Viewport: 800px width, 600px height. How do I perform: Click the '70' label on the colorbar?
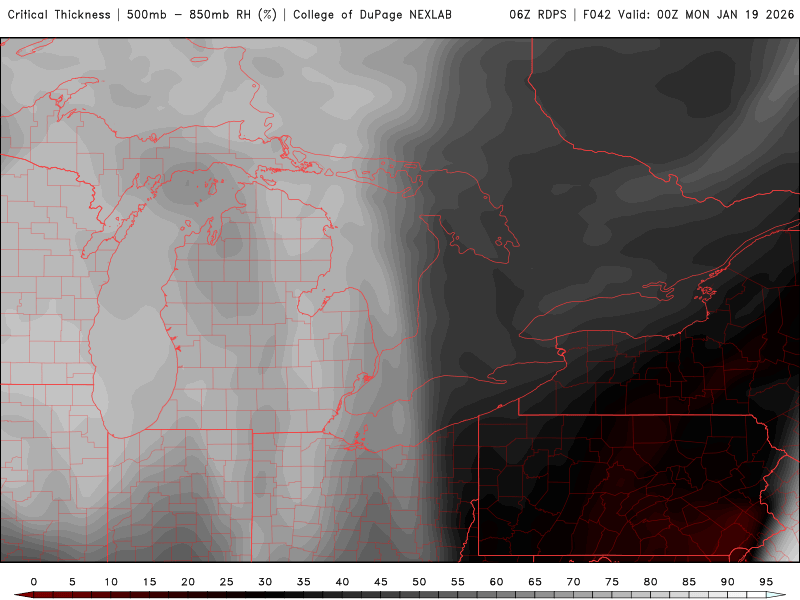coord(573,582)
